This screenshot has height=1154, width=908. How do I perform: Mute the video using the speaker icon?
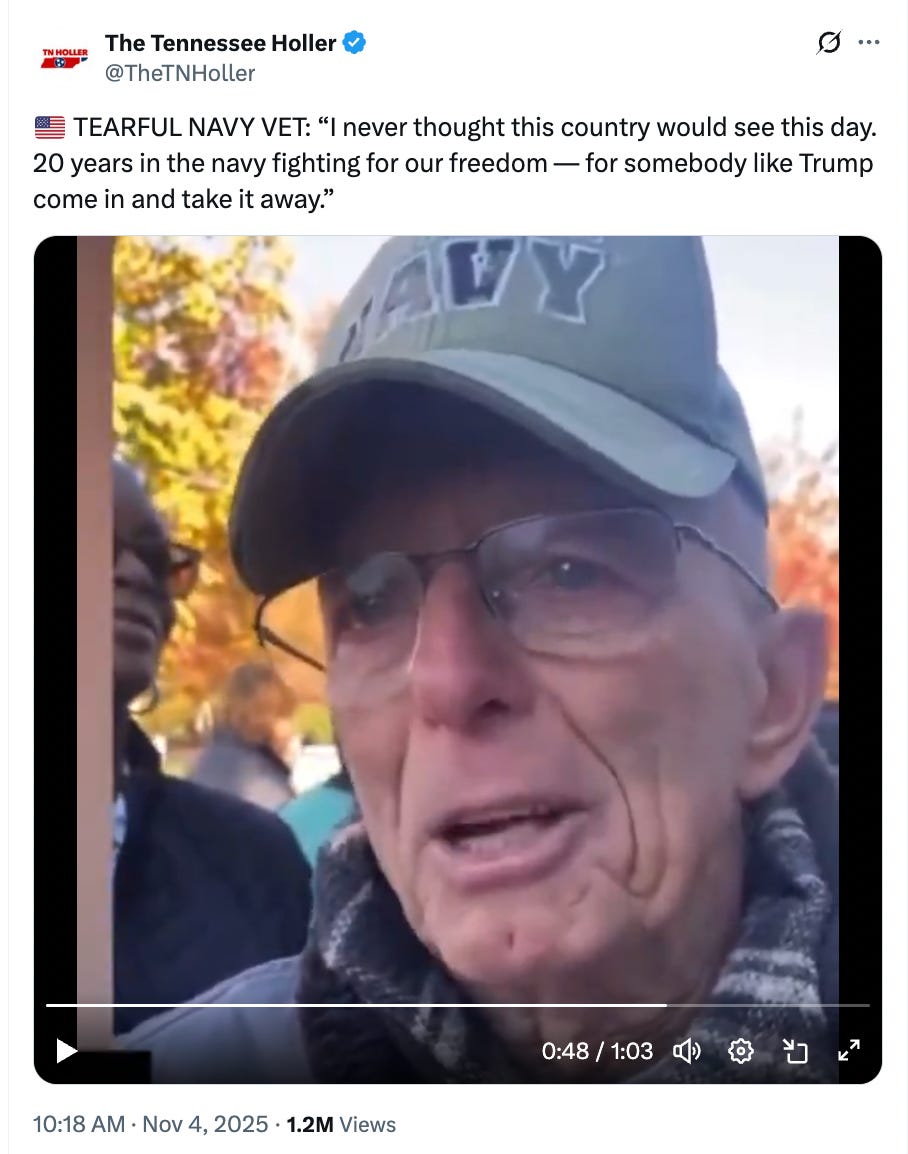click(x=687, y=1051)
